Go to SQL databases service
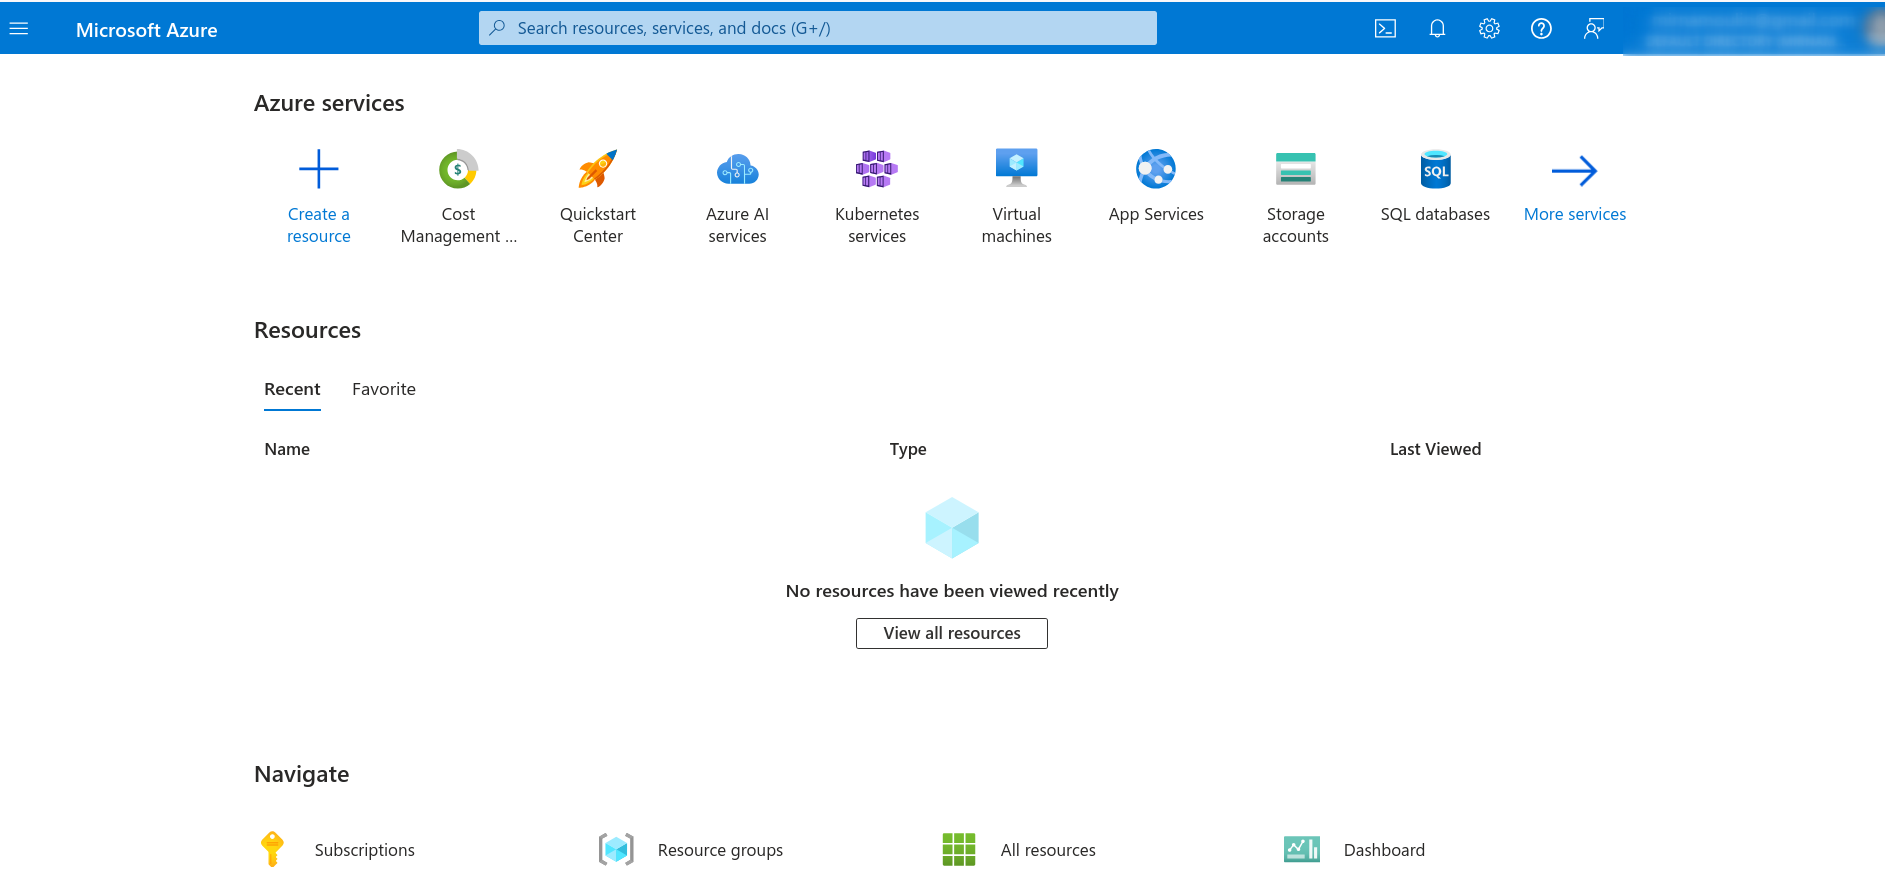Viewport: 1885px width, 885px height. pos(1435,170)
